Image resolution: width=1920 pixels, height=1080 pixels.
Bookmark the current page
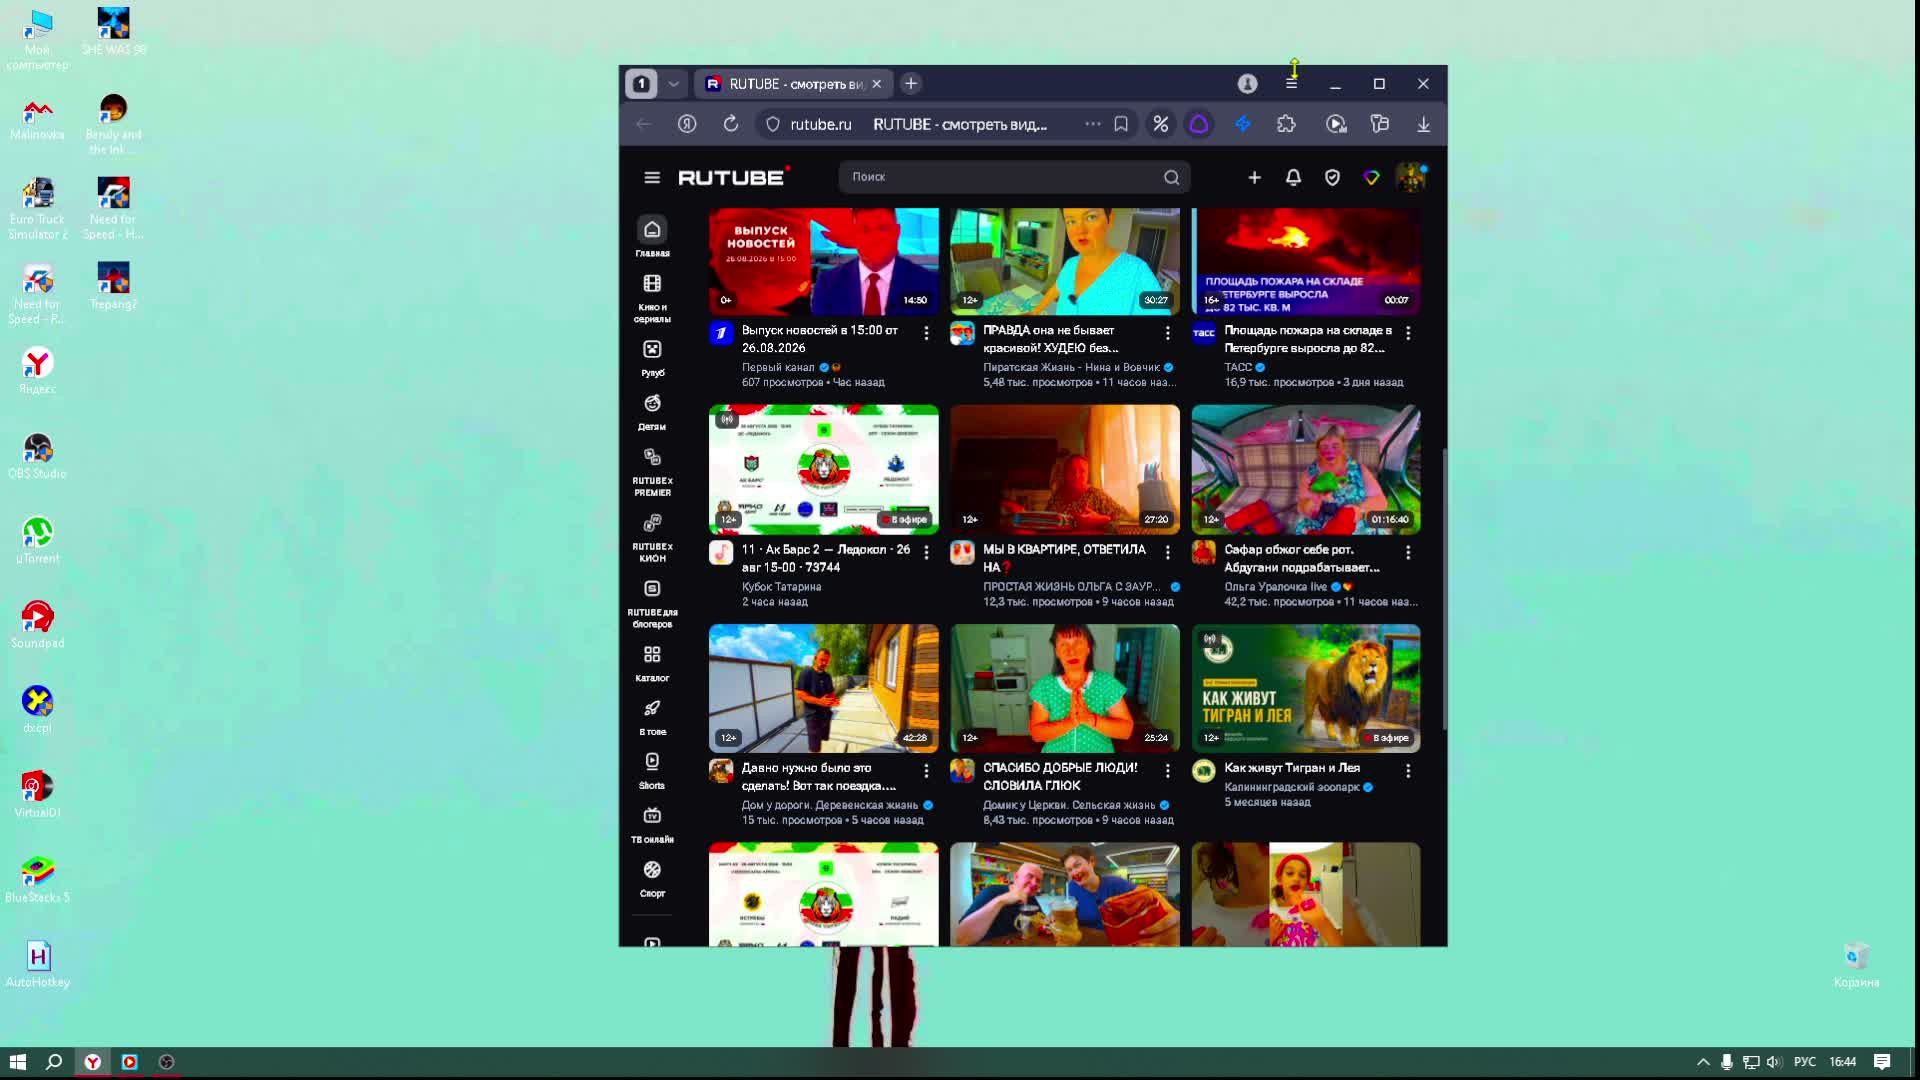click(1121, 124)
